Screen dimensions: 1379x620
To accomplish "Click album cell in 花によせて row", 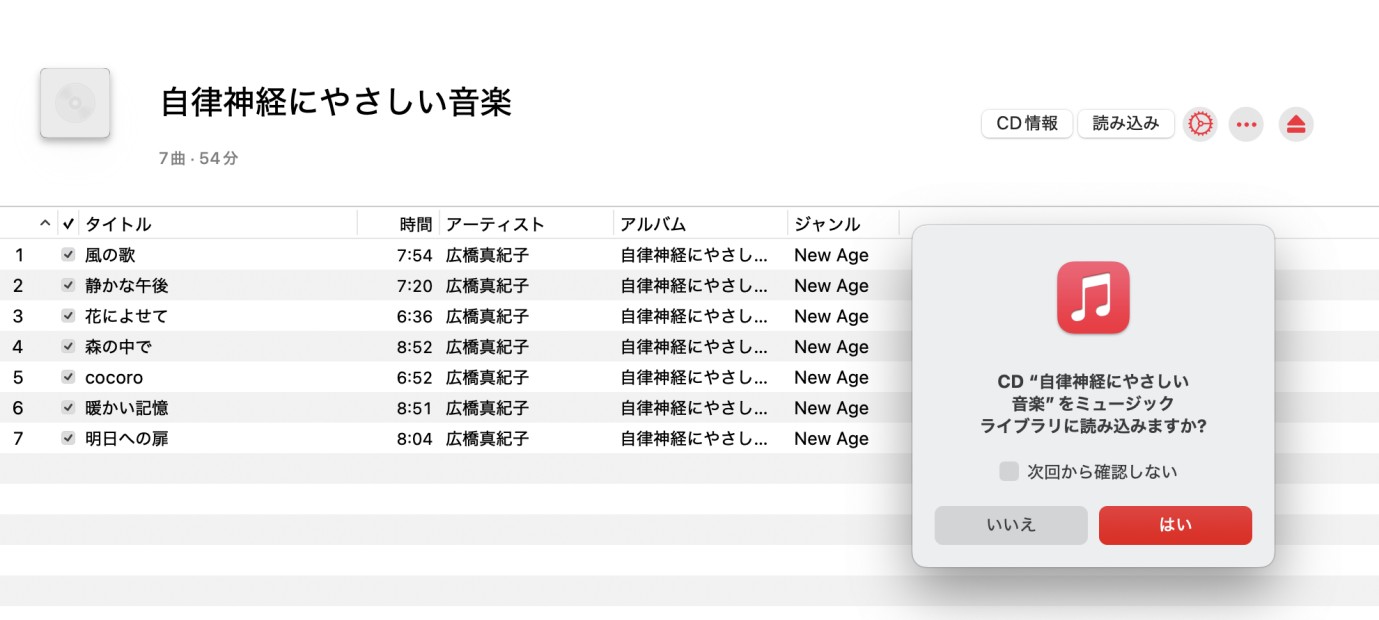I will click(x=694, y=316).
